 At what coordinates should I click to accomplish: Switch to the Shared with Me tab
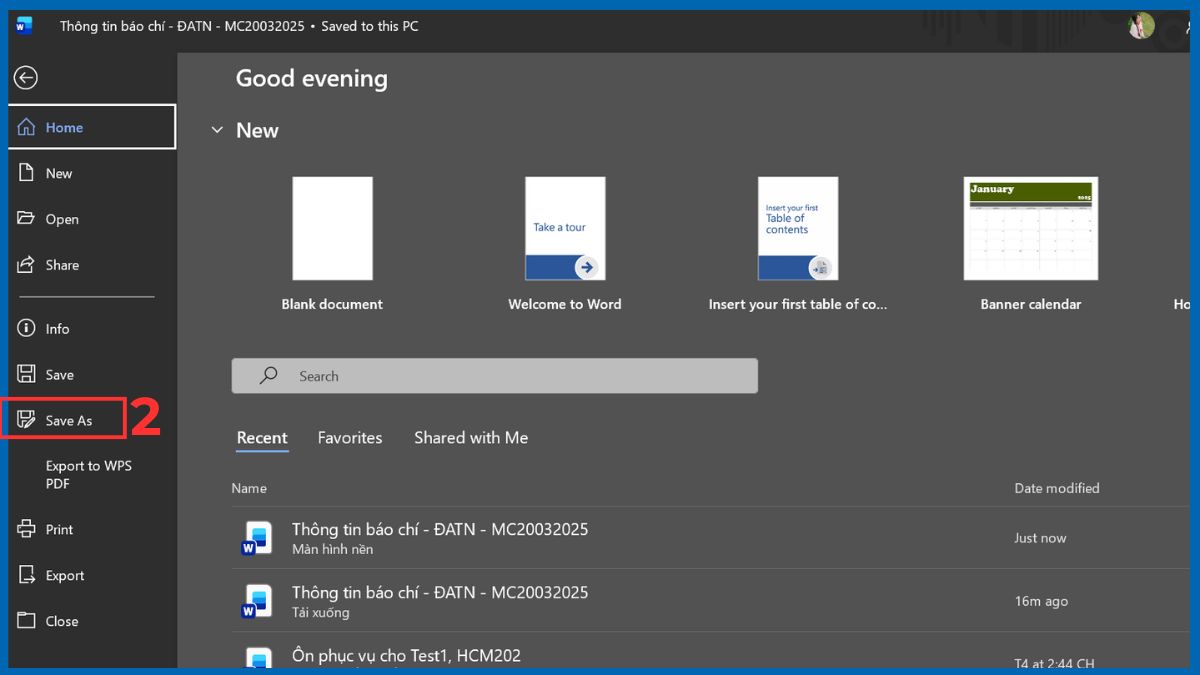pos(471,438)
